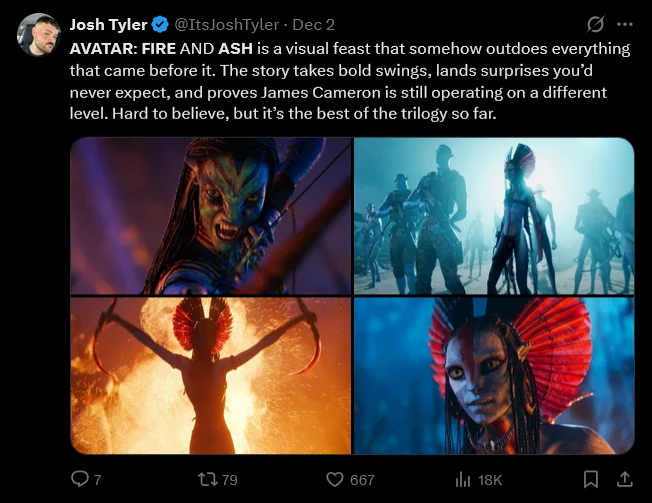
Task: Click the blue verified badge
Action: pyautogui.click(x=158, y=24)
